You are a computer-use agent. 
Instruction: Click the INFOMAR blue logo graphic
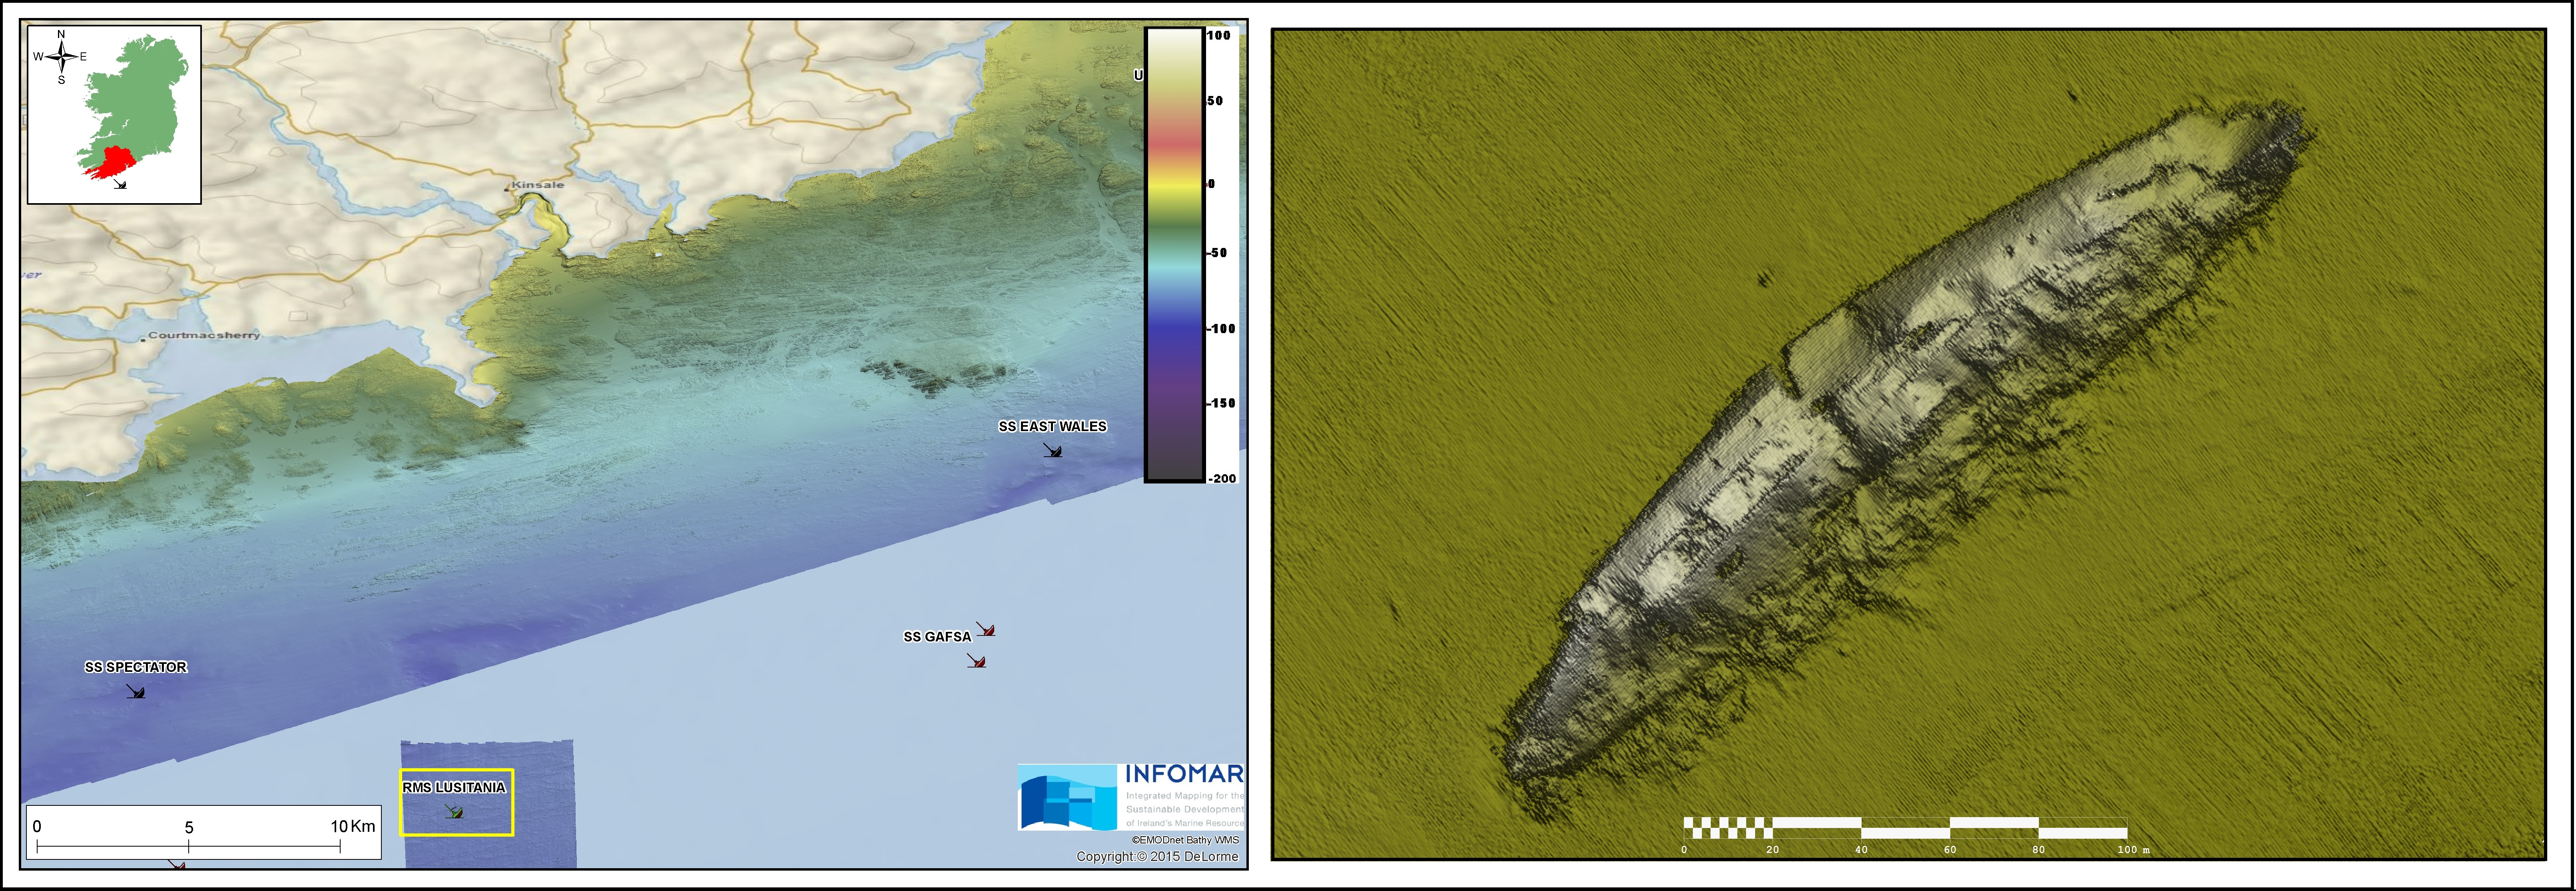pyautogui.click(x=1067, y=798)
